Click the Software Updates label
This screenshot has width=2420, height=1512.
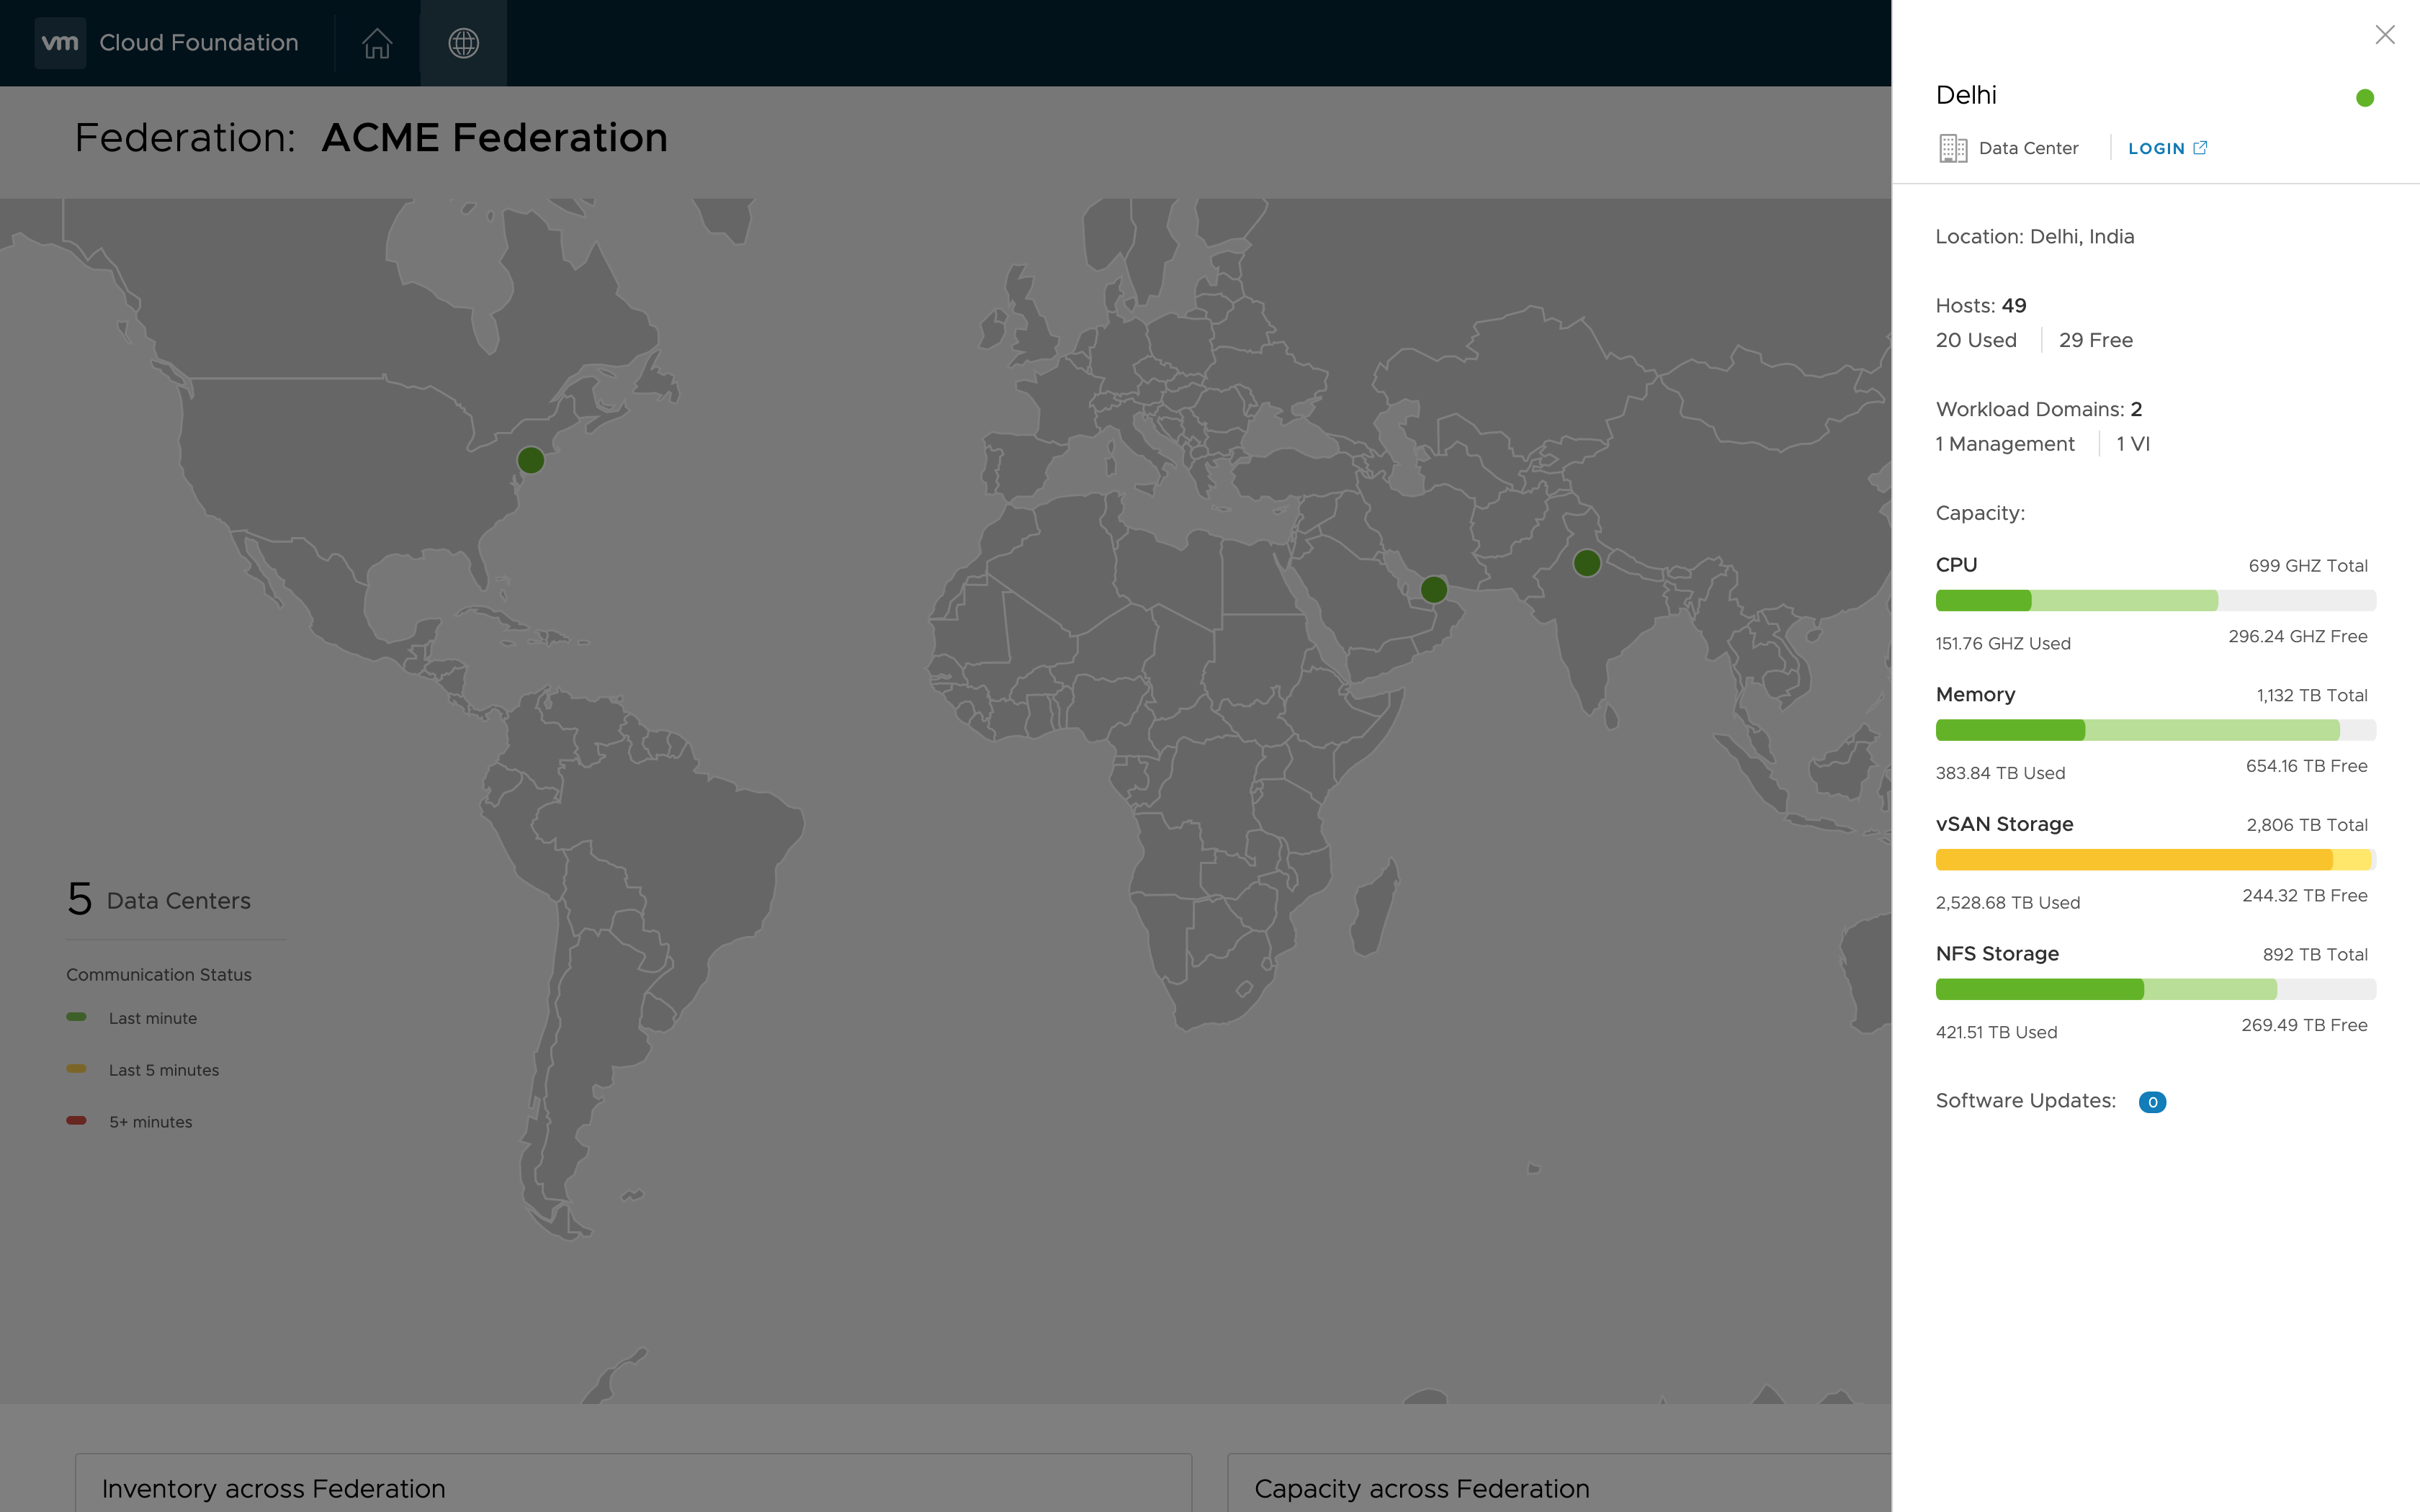[x=2026, y=1101]
